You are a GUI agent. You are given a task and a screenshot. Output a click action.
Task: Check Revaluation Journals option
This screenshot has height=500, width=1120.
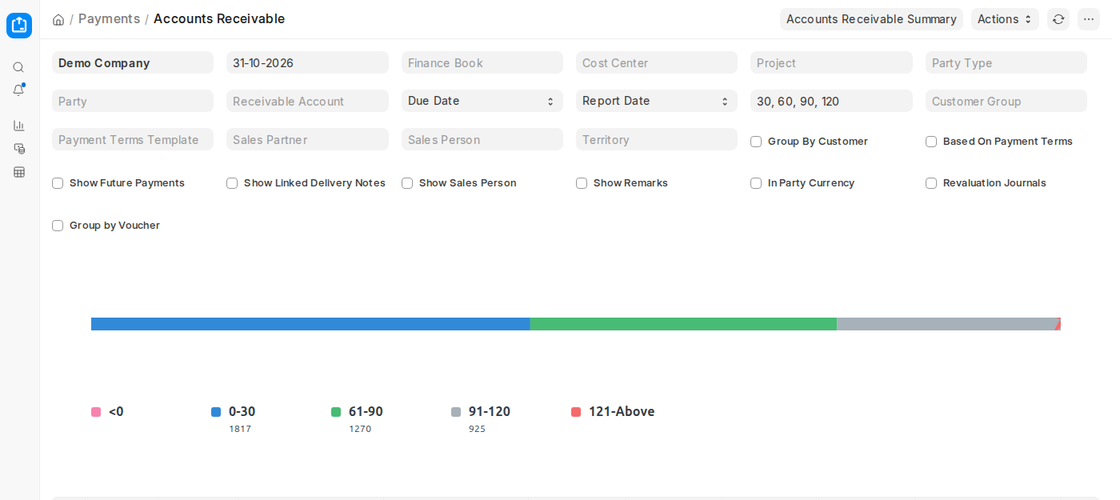click(x=931, y=183)
